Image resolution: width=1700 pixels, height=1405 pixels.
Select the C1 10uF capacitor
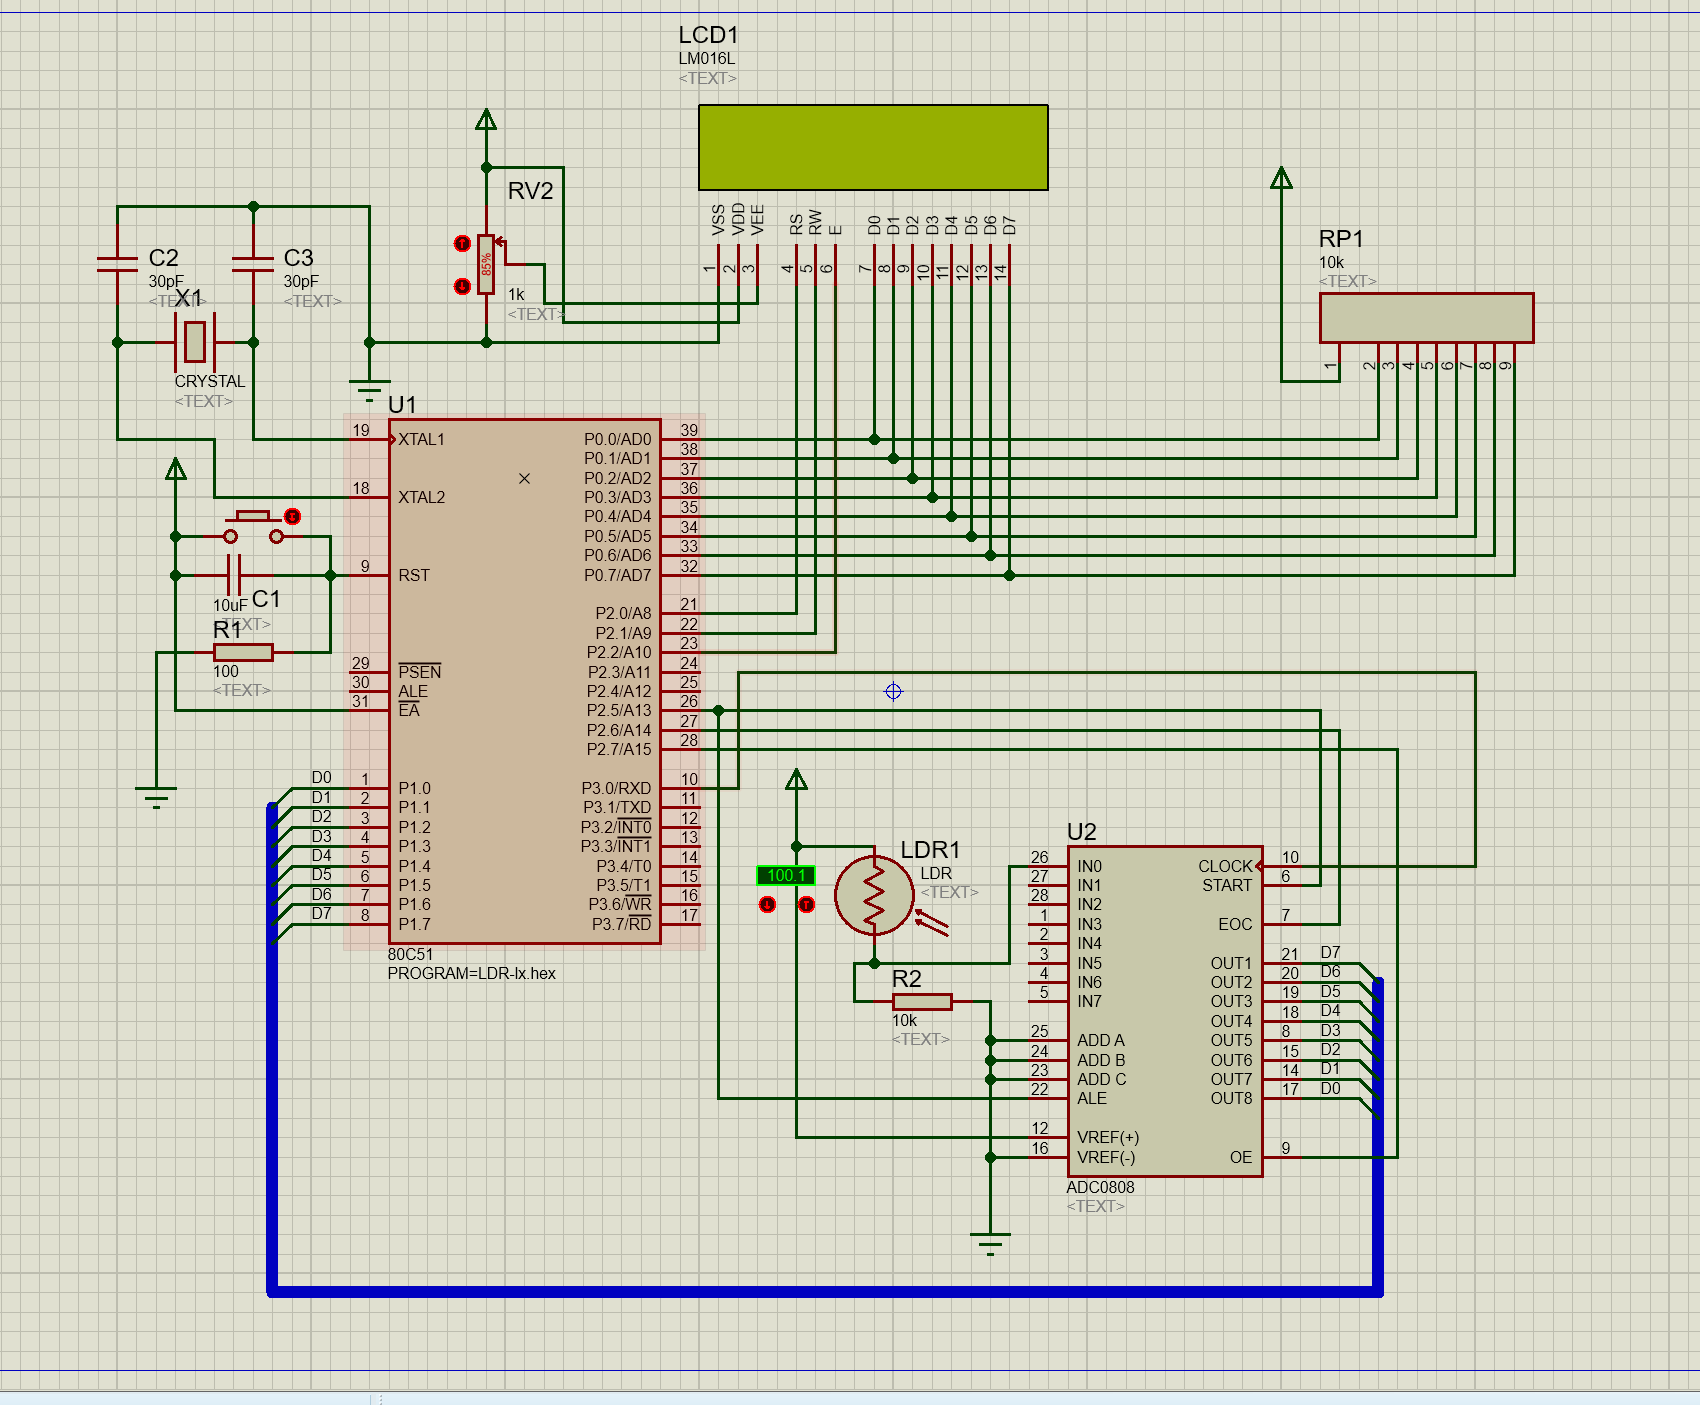click(x=234, y=576)
